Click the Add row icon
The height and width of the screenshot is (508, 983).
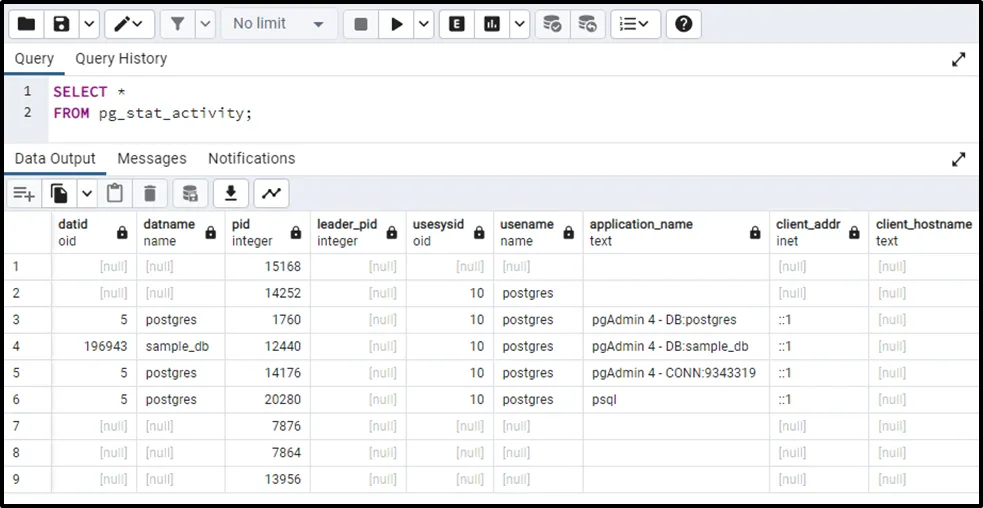[24, 193]
